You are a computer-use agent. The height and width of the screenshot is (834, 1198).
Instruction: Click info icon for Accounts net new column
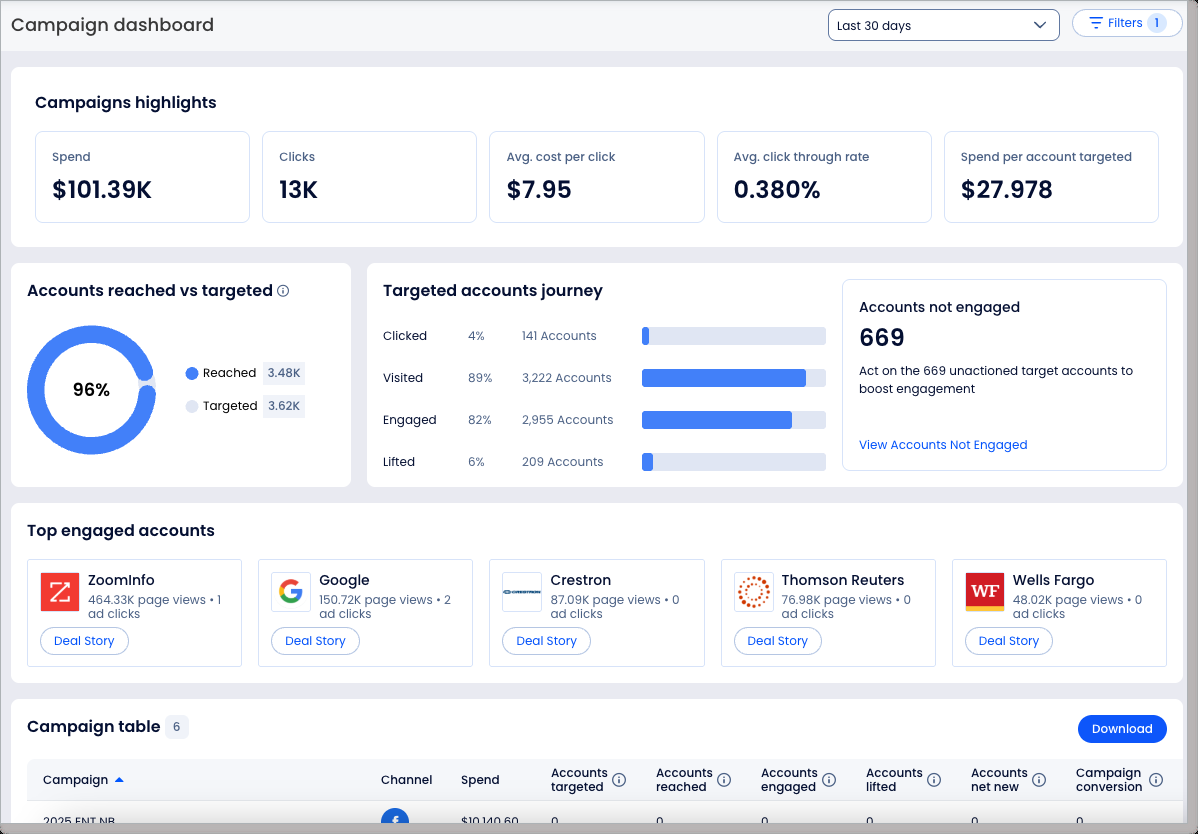coord(1039,780)
